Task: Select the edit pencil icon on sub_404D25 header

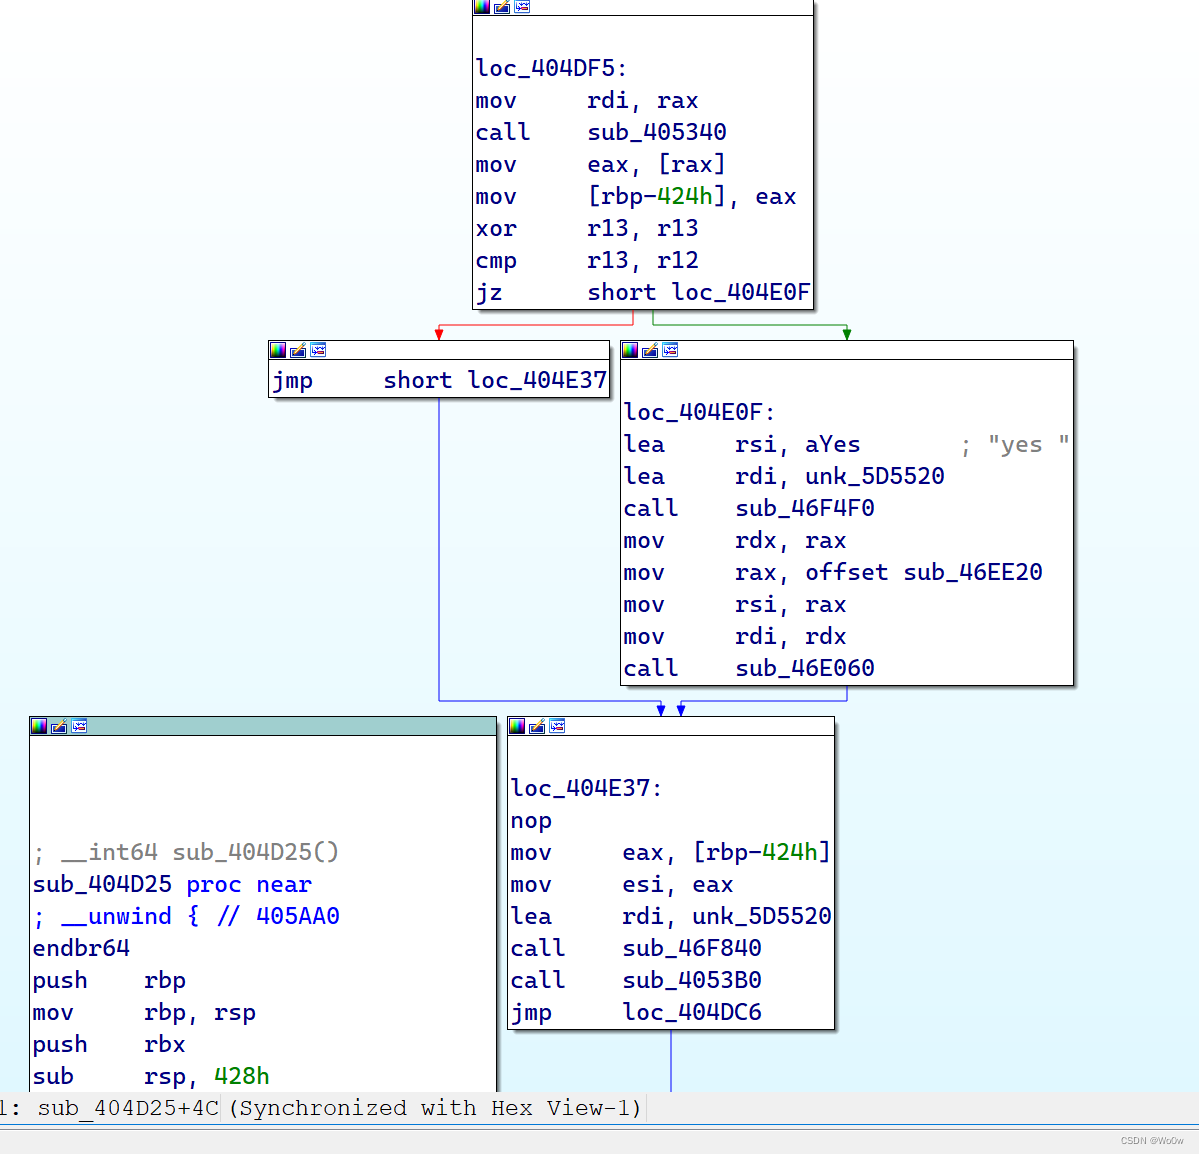Action: click(x=58, y=726)
